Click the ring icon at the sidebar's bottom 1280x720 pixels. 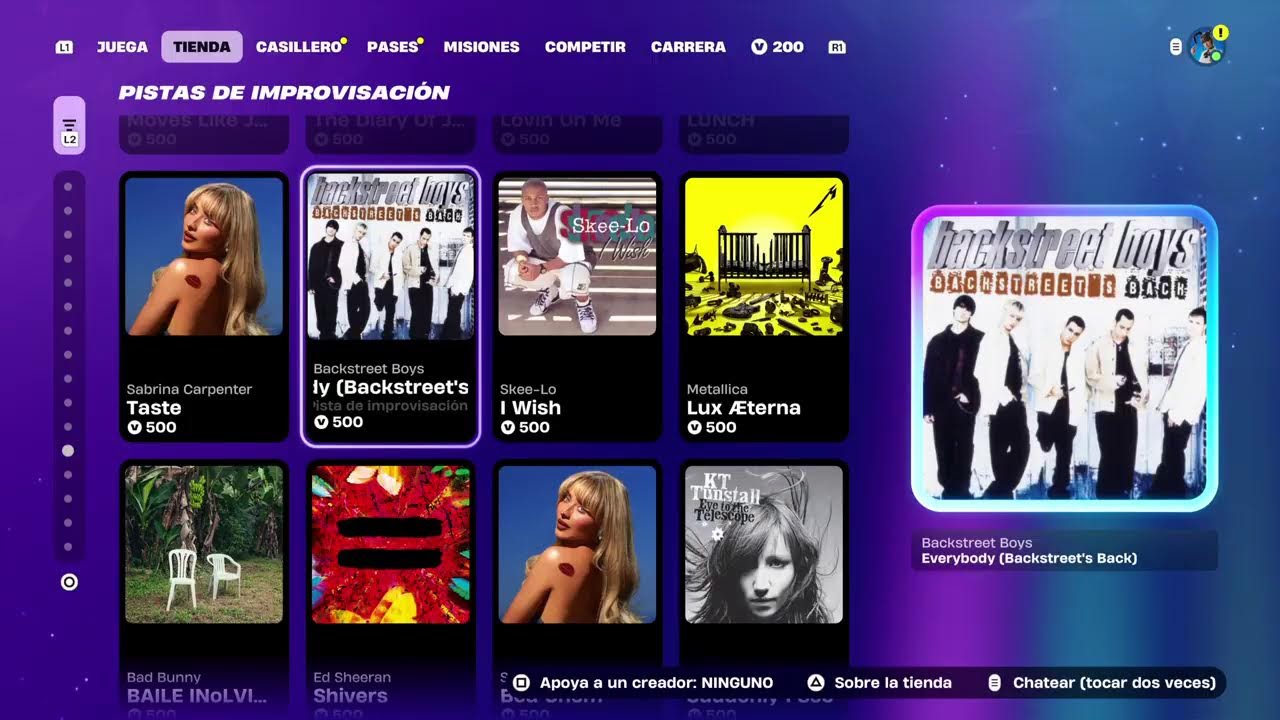click(69, 582)
